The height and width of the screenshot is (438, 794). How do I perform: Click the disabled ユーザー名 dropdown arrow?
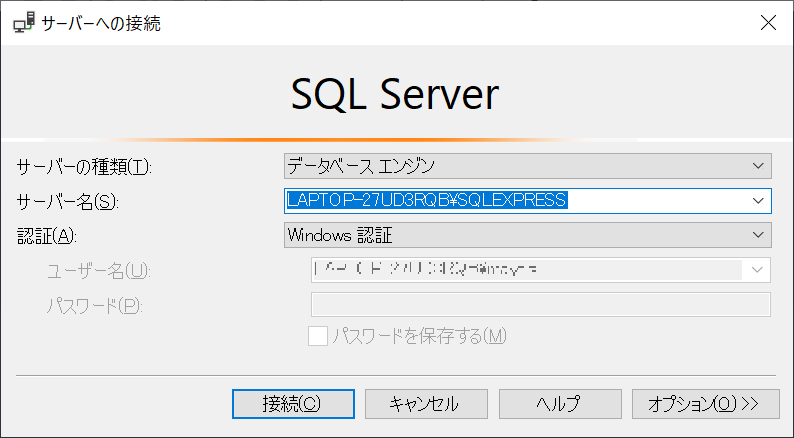pyautogui.click(x=757, y=270)
